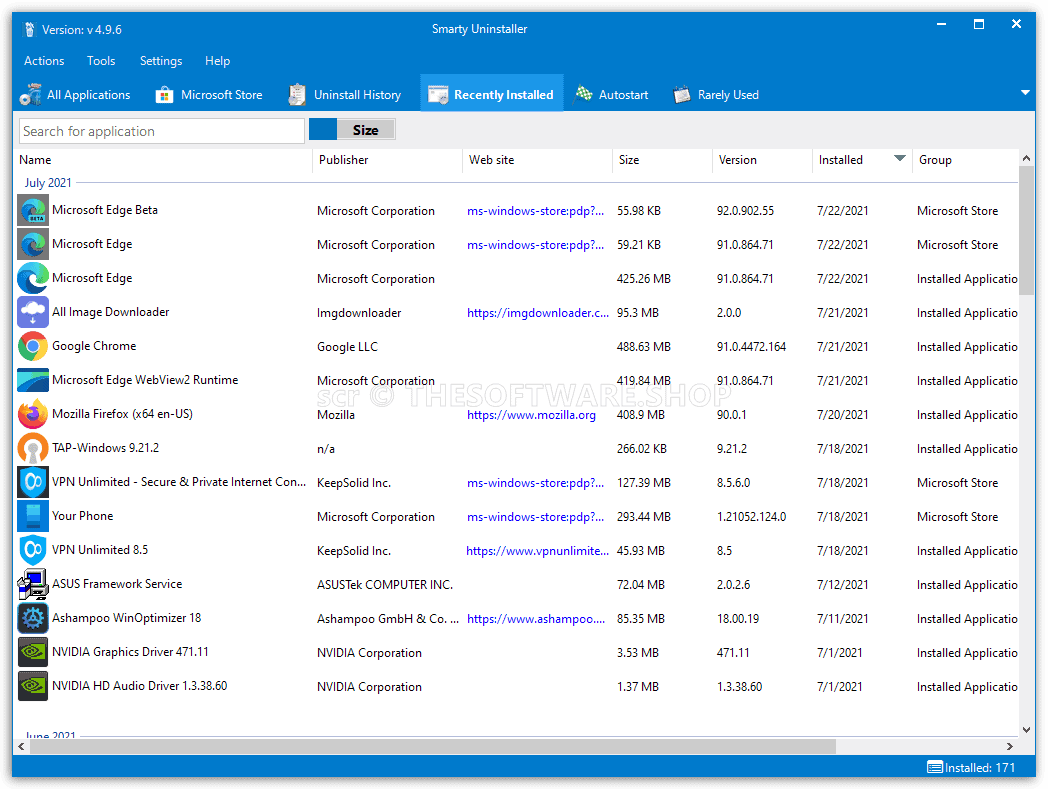
Task: Click the All Image Downloader cloud icon
Action: pos(33,312)
